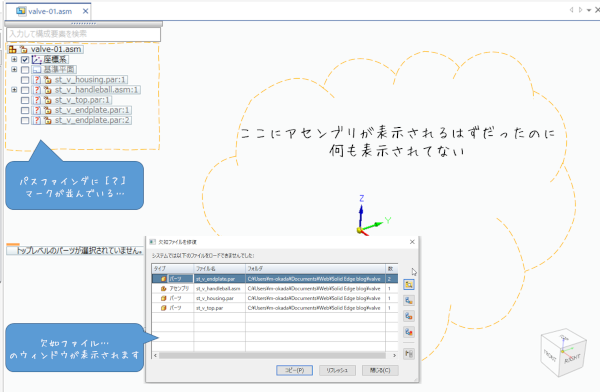Click the part icon in the st_v_top.par dialog row
This screenshot has width=600, height=392.
tap(163, 308)
